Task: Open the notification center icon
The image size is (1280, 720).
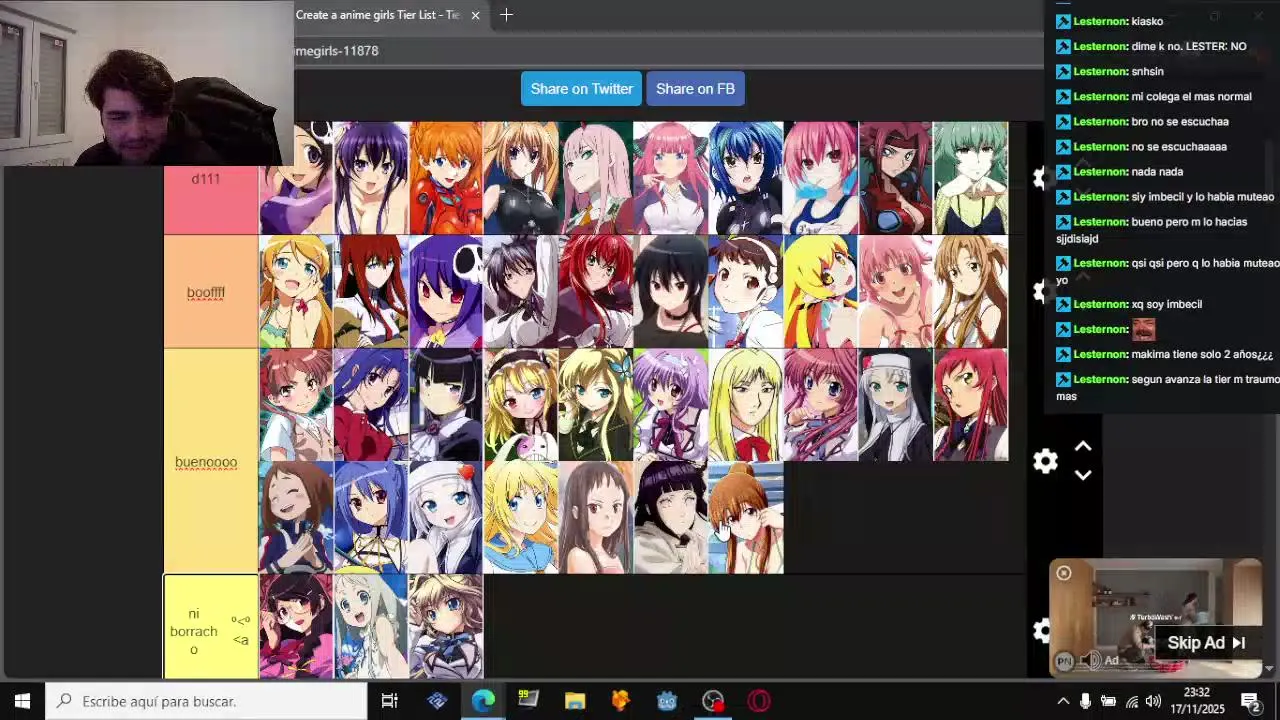Action: coord(1250,701)
